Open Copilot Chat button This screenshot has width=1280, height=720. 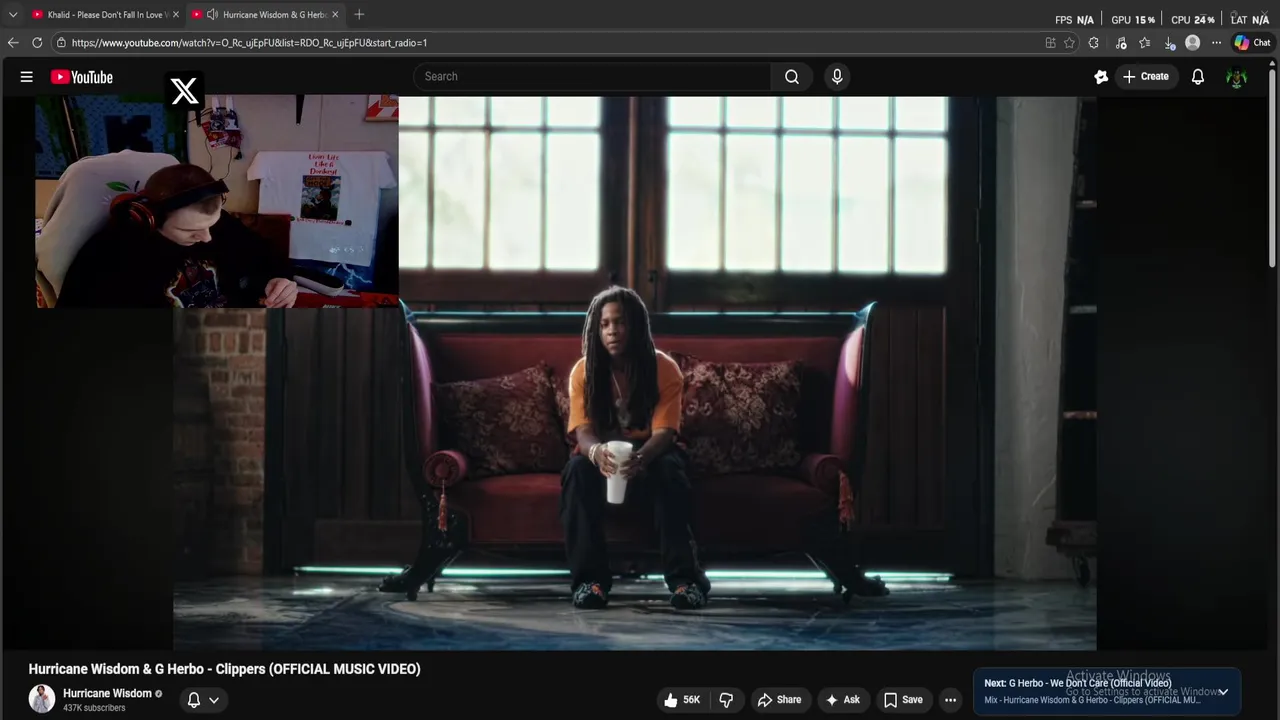tap(1252, 43)
